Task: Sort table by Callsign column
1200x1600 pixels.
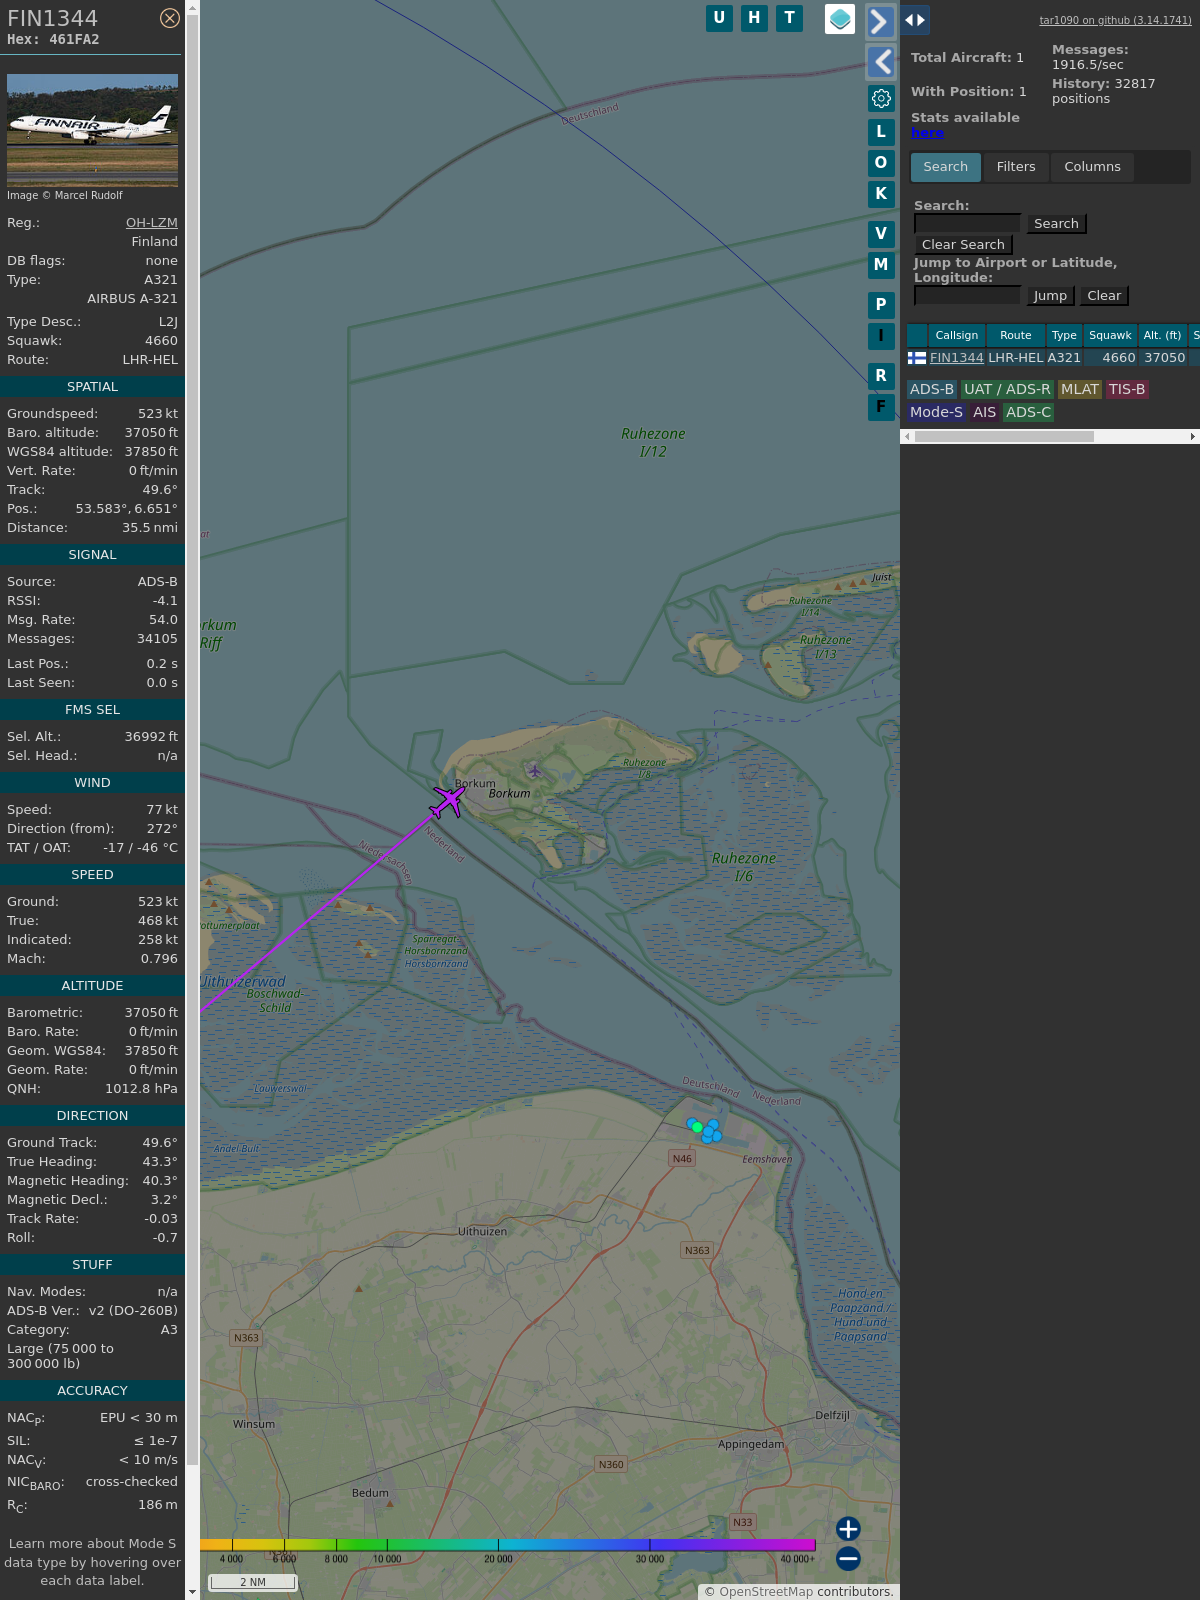Action: tap(957, 336)
